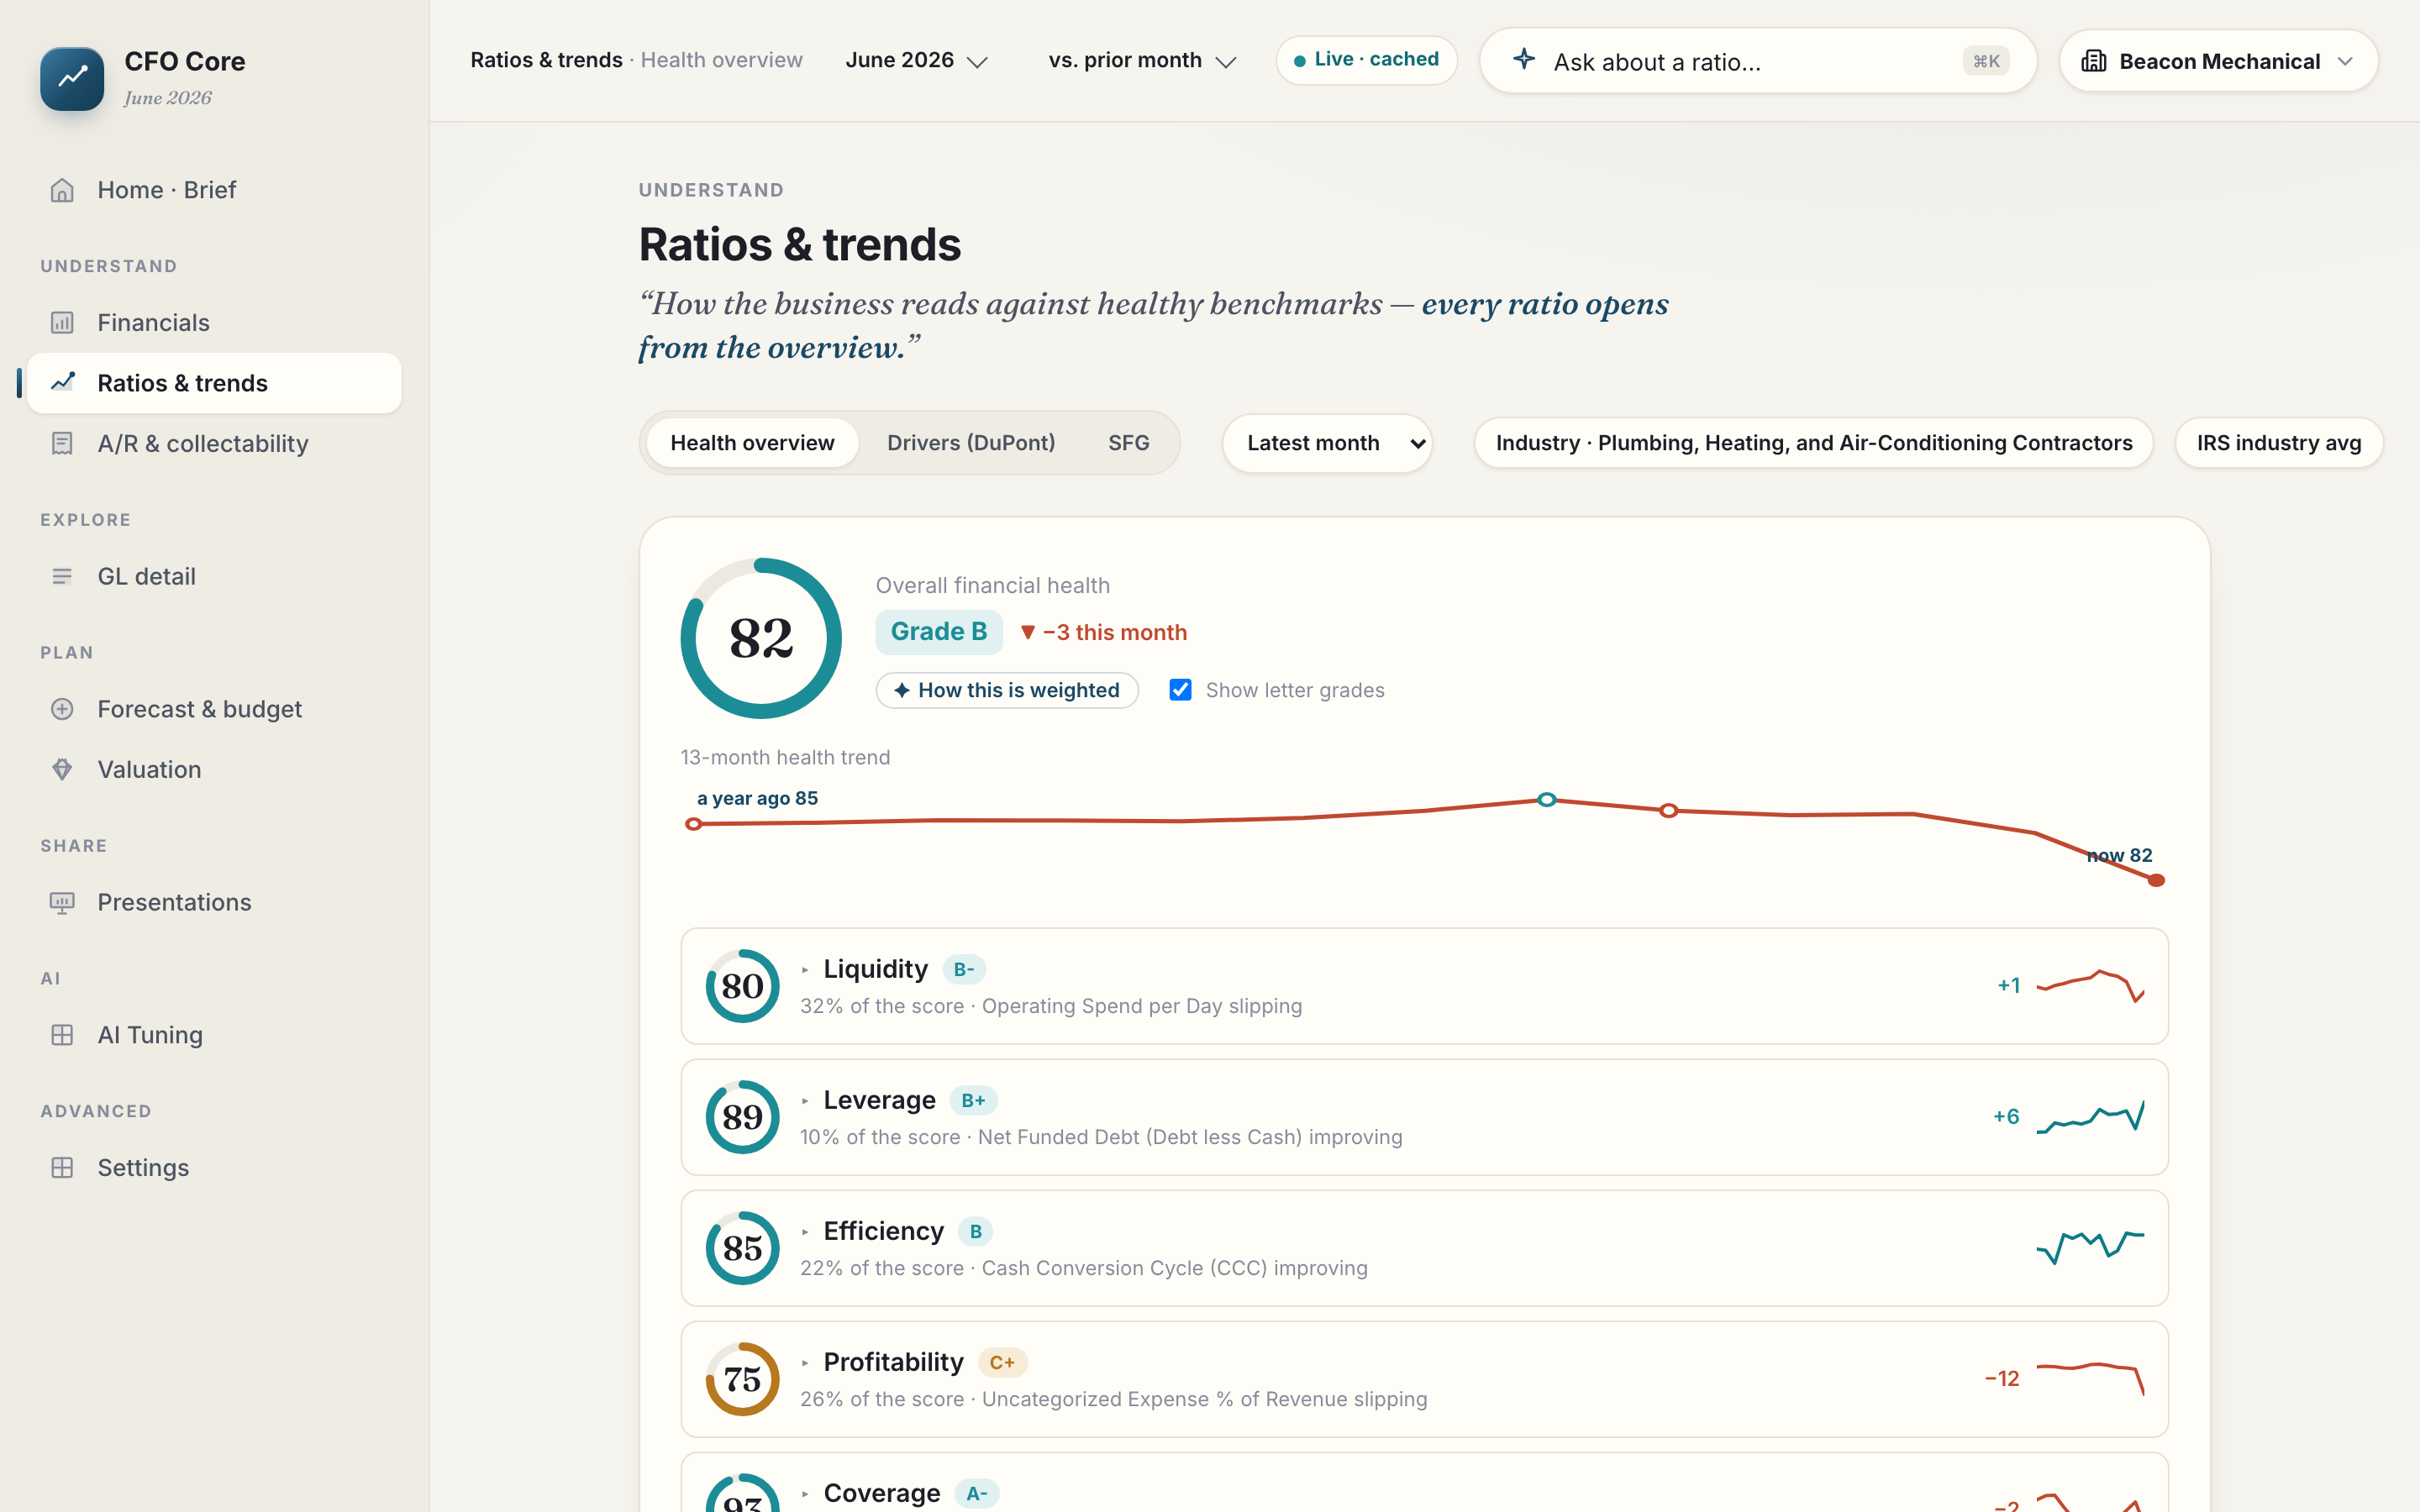Click the AI Tuning grid icon
Image resolution: width=2420 pixels, height=1512 pixels.
(x=62, y=1035)
